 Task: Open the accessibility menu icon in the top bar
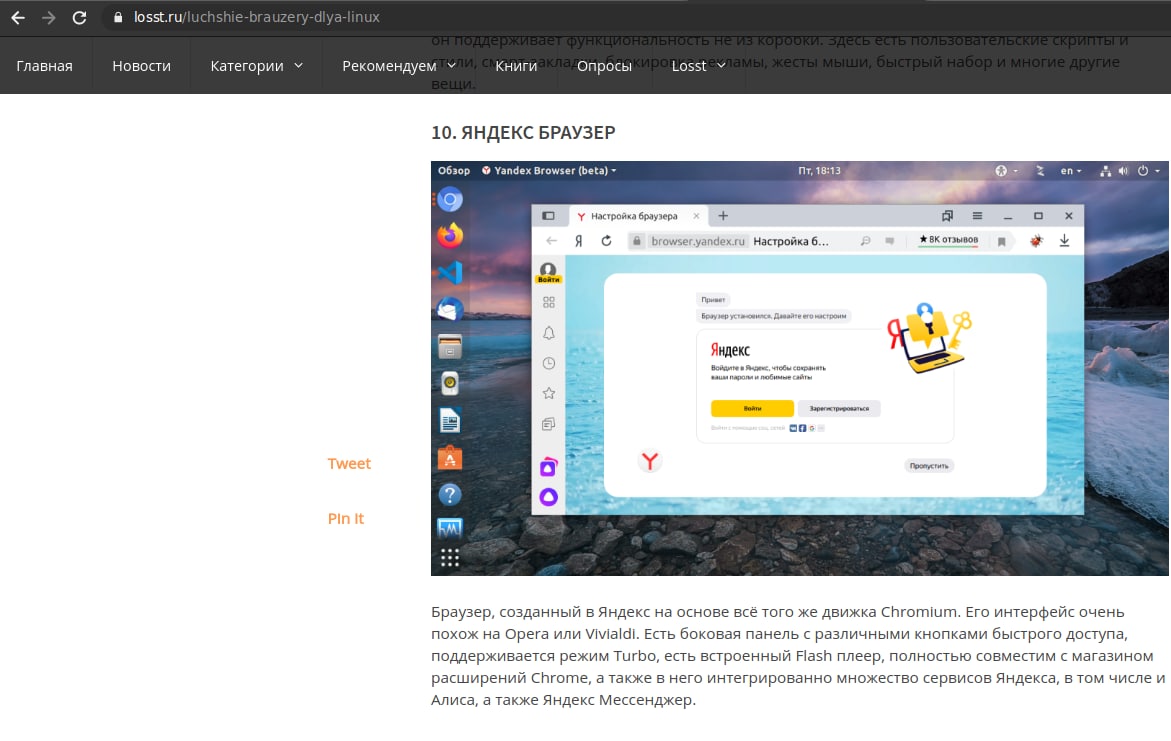1001,170
